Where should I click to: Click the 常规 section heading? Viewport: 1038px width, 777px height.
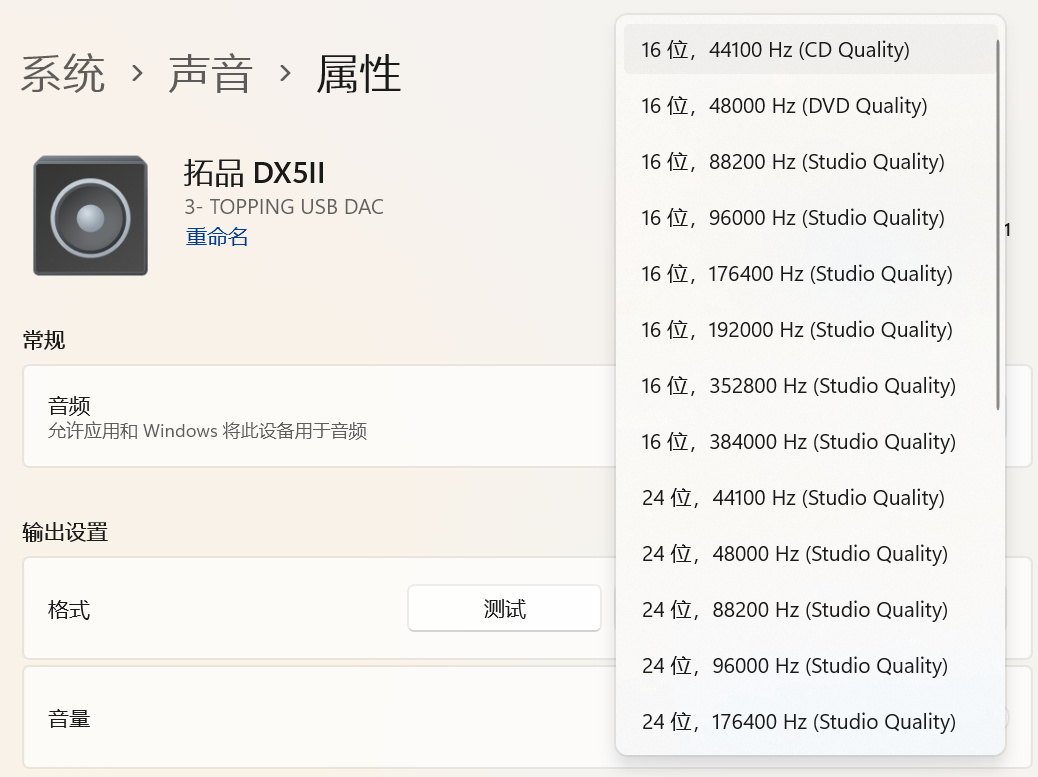point(44,340)
